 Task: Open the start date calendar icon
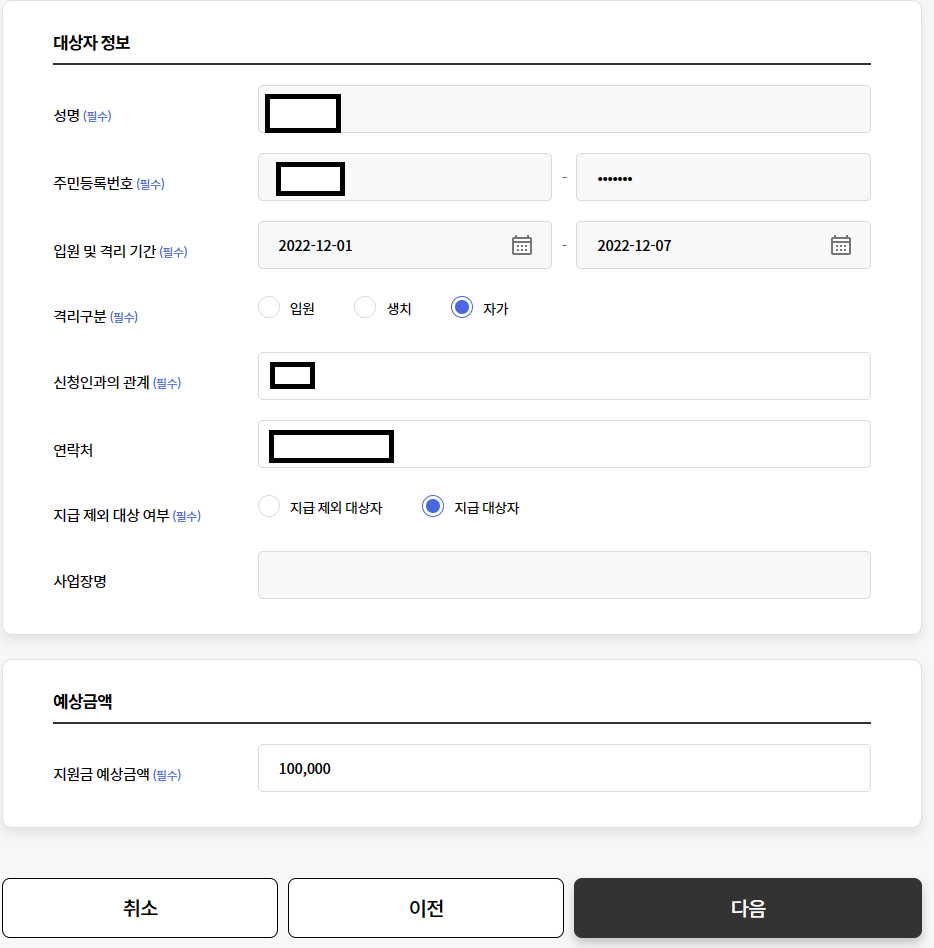522,245
